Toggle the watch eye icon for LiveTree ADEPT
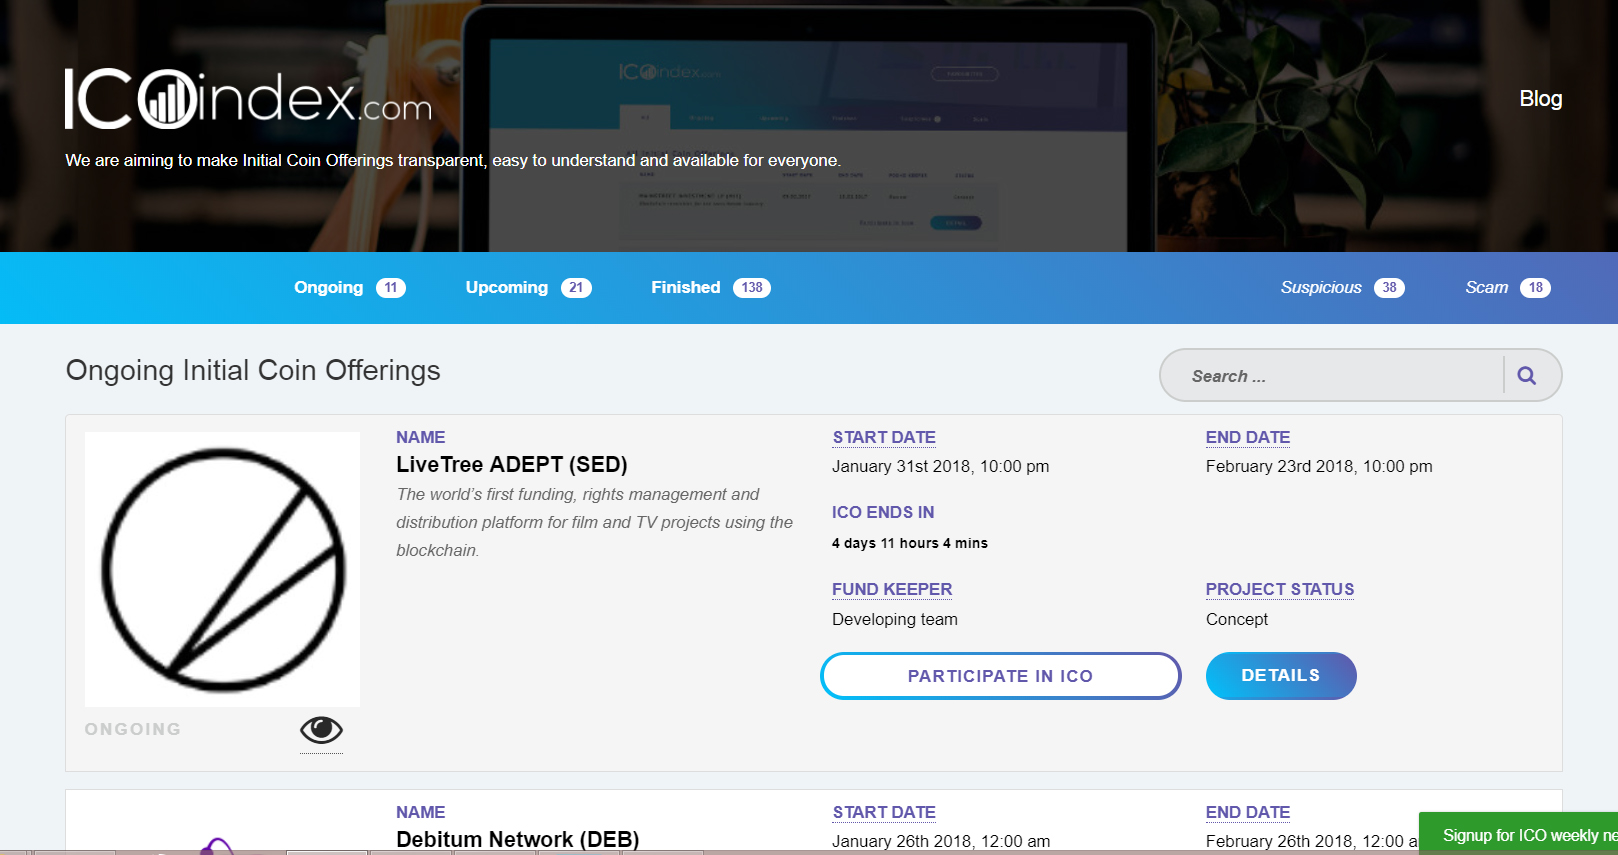 [x=321, y=730]
